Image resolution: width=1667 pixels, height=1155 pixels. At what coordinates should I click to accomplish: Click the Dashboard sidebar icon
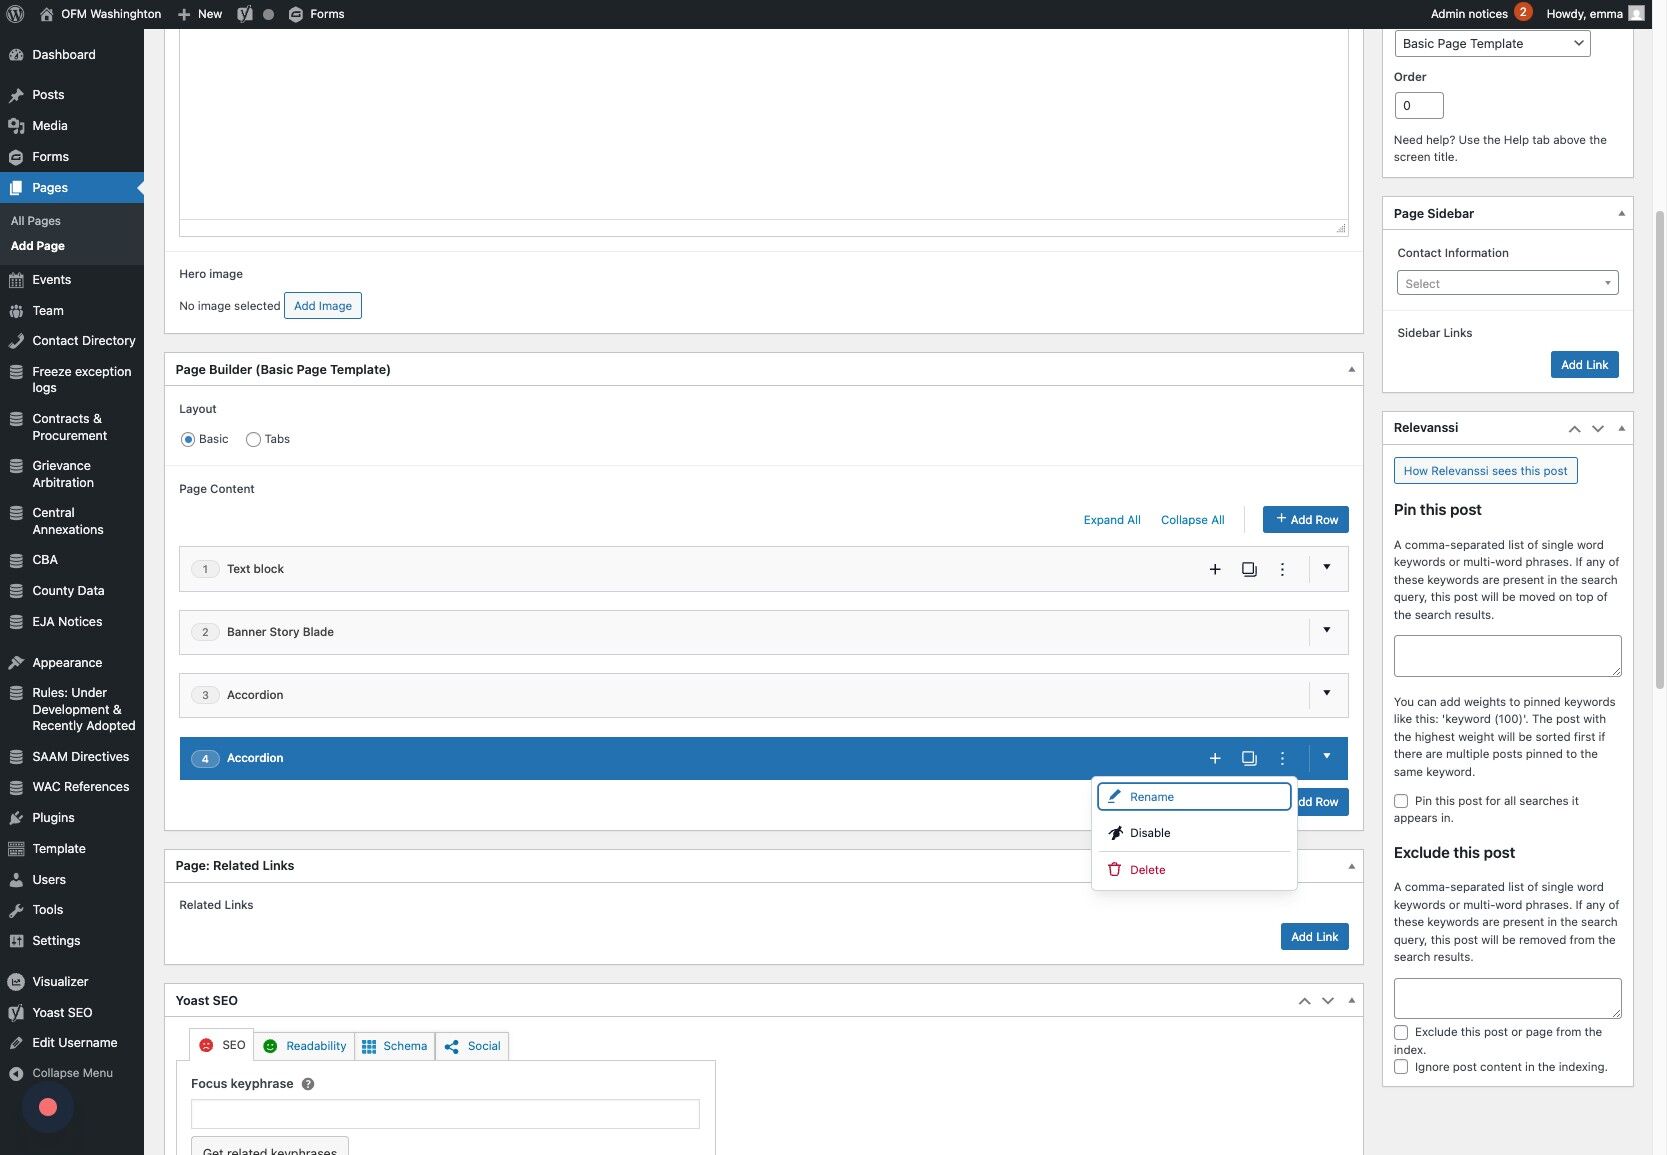[16, 55]
